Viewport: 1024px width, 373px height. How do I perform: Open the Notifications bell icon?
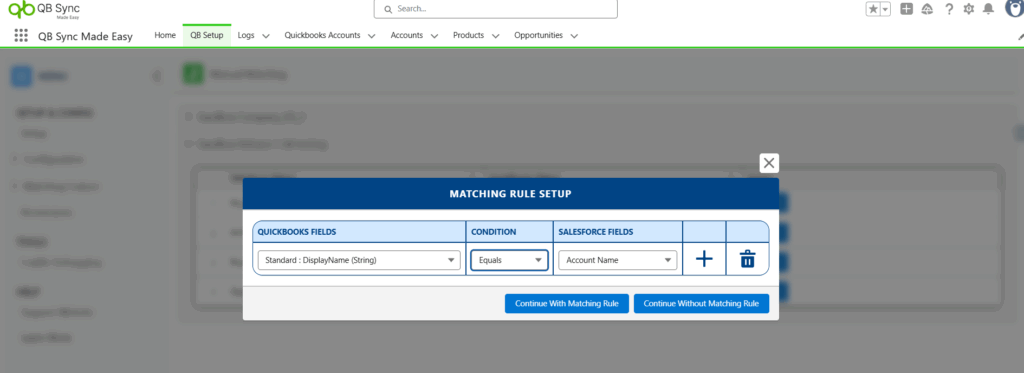[989, 8]
